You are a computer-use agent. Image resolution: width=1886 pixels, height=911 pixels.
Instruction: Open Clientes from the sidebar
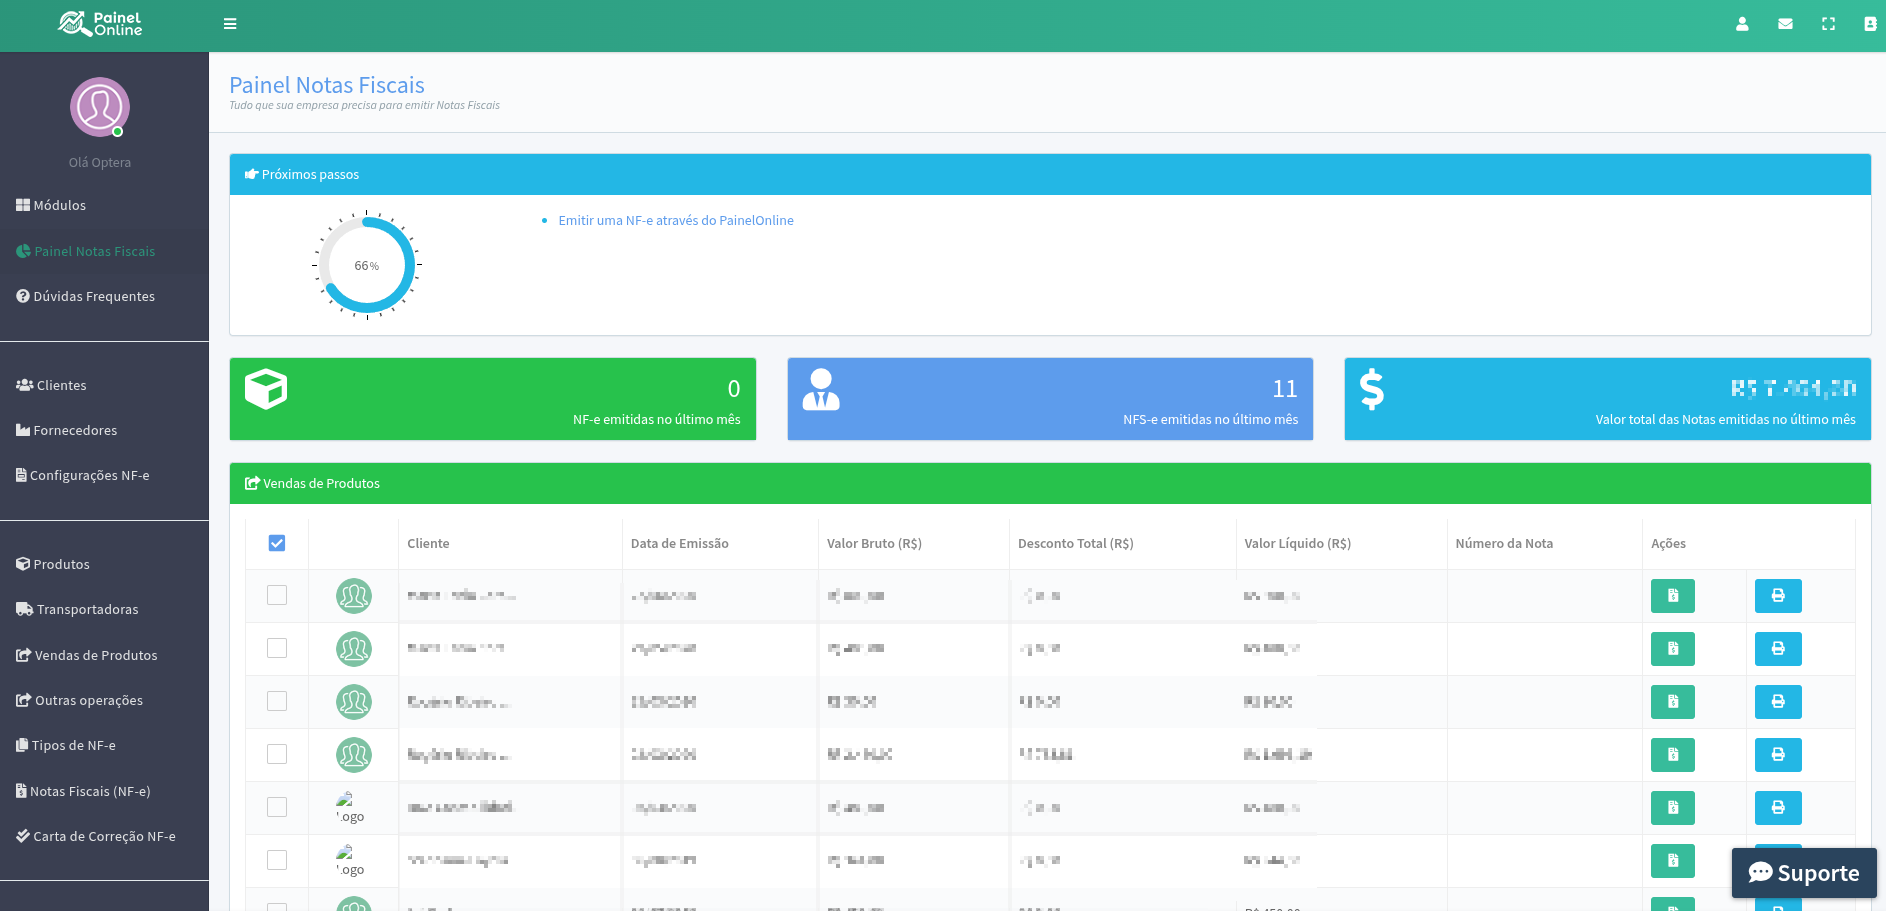(61, 385)
